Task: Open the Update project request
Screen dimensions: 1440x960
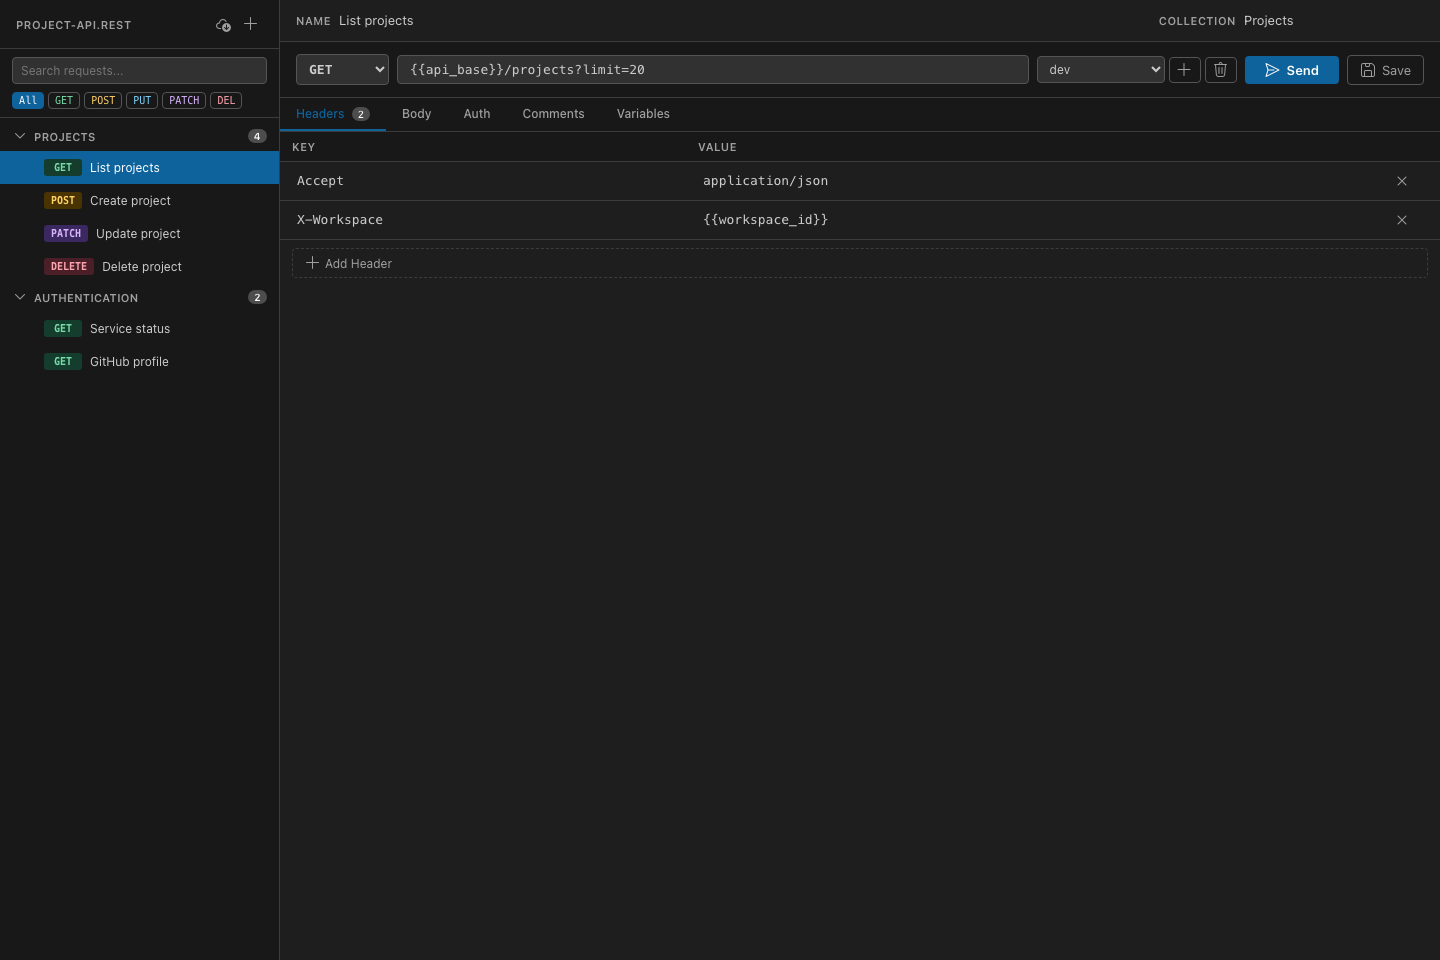Action: [140, 234]
